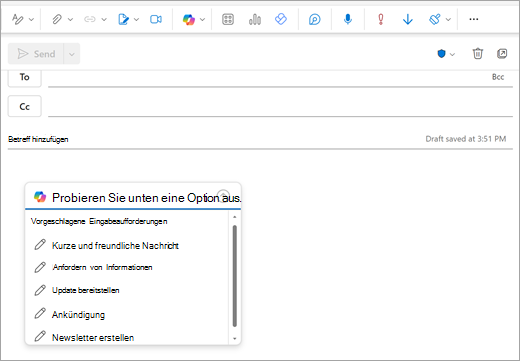Expand the brush icon dropdown arrow
This screenshot has width=520, height=361.
448,20
